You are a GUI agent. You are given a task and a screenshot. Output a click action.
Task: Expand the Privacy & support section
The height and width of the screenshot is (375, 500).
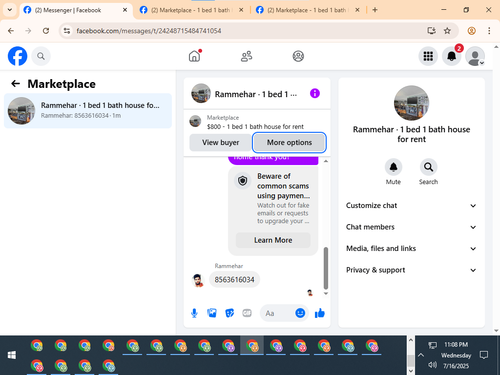(x=411, y=270)
